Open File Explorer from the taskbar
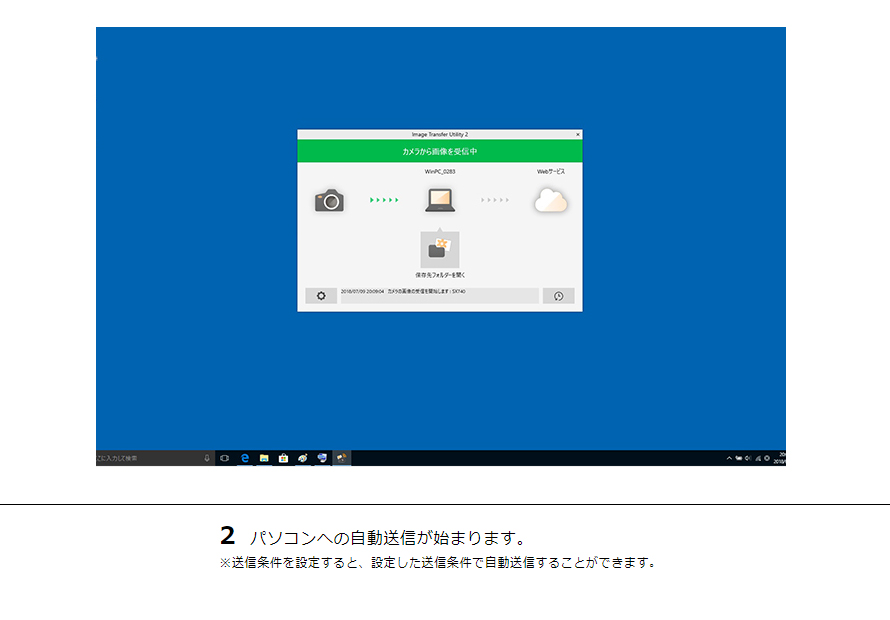Viewport: 890px width, 620px height. (x=263, y=457)
